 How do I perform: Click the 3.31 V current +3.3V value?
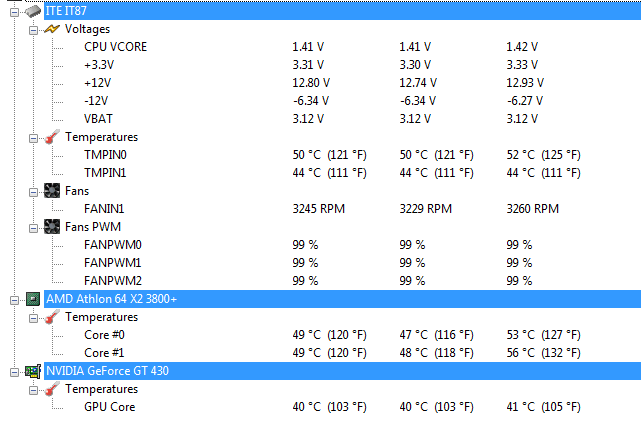(x=308, y=65)
